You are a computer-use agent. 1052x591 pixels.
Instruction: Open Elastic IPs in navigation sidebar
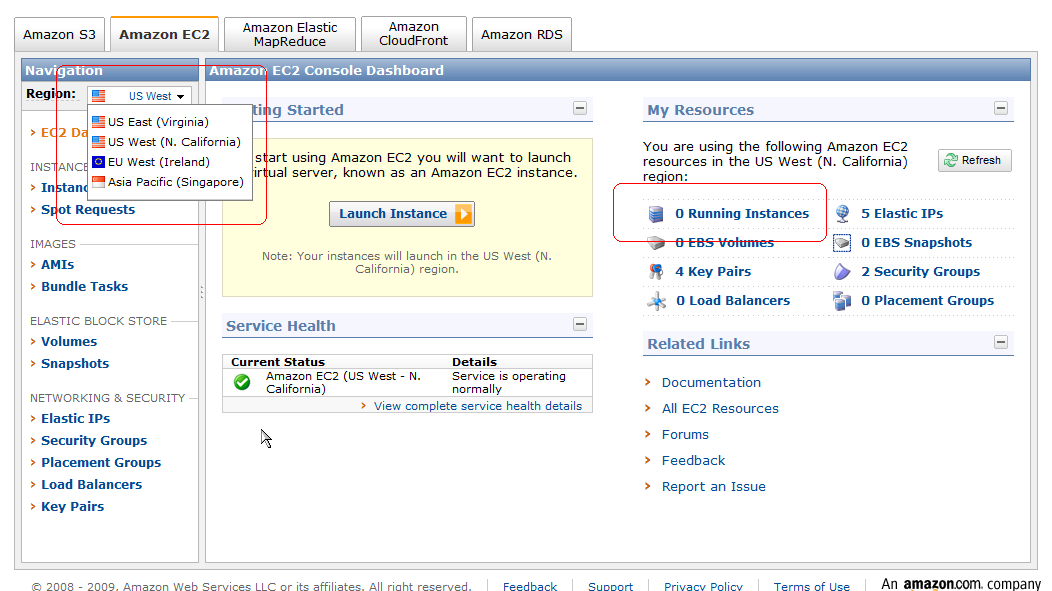coord(76,419)
